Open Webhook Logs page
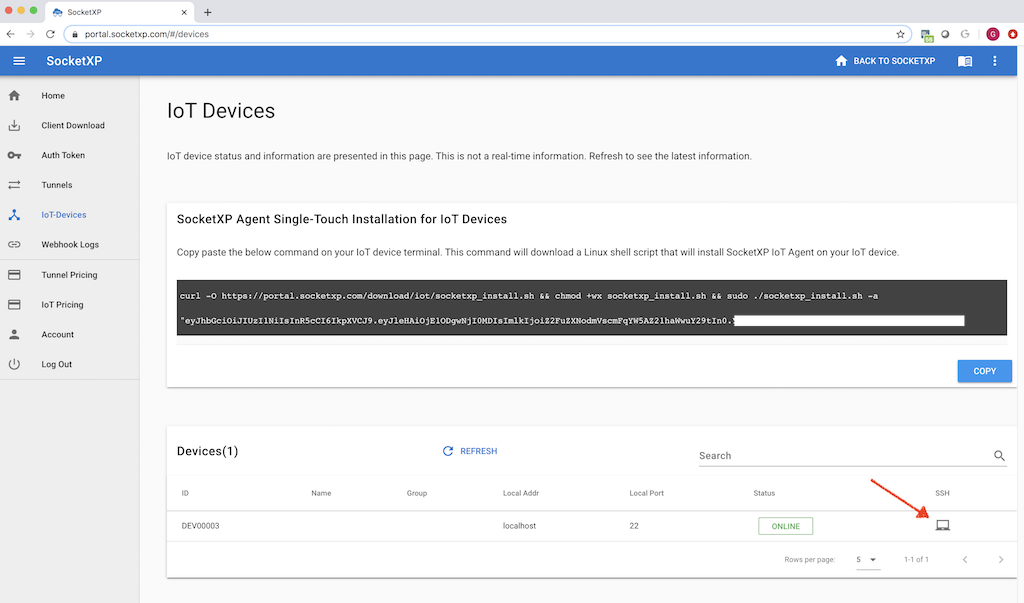1024x603 pixels. tap(70, 245)
